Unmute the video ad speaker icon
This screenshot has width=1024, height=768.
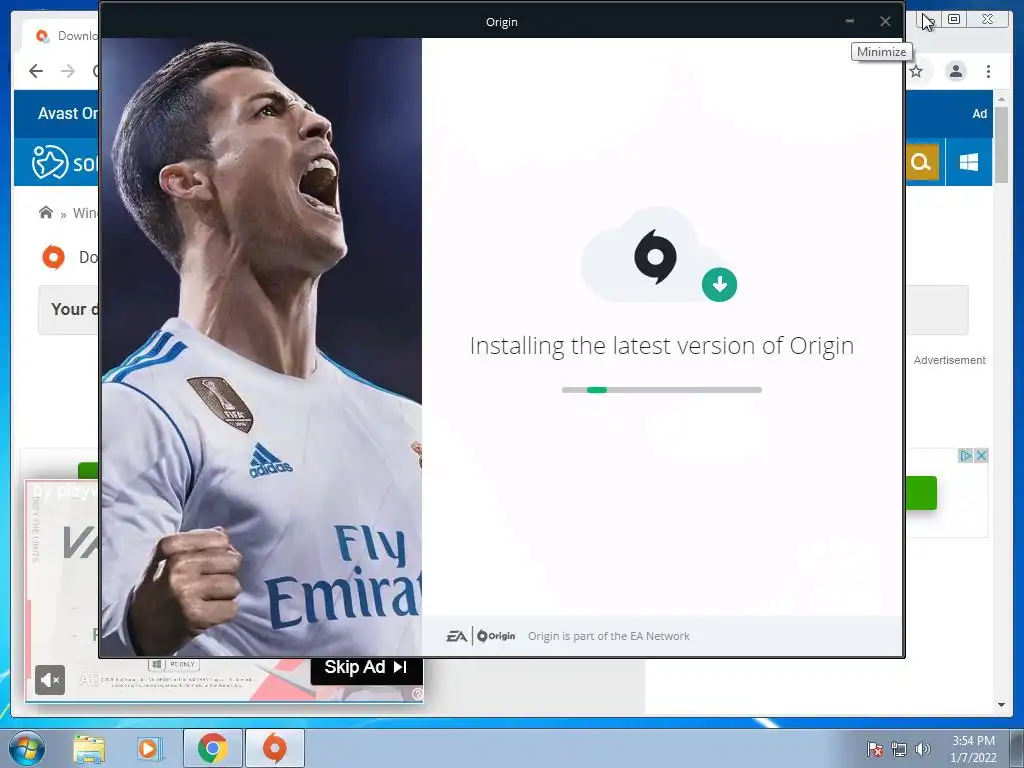coord(50,680)
